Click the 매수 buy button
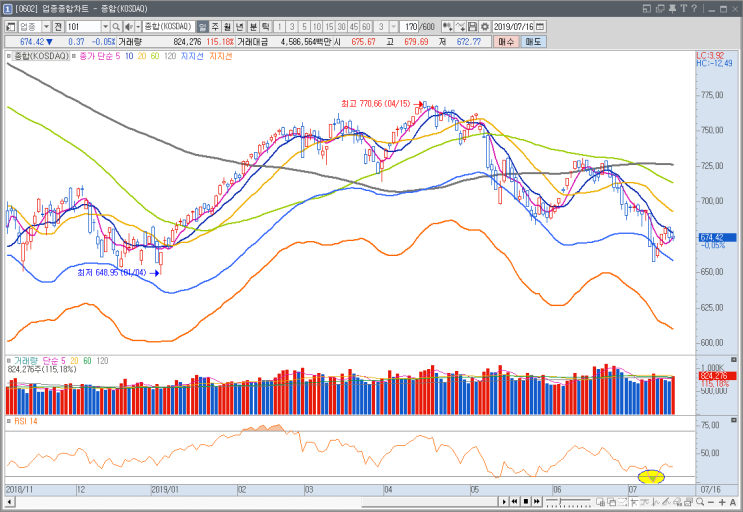The height and width of the screenshot is (512, 743). coord(506,42)
